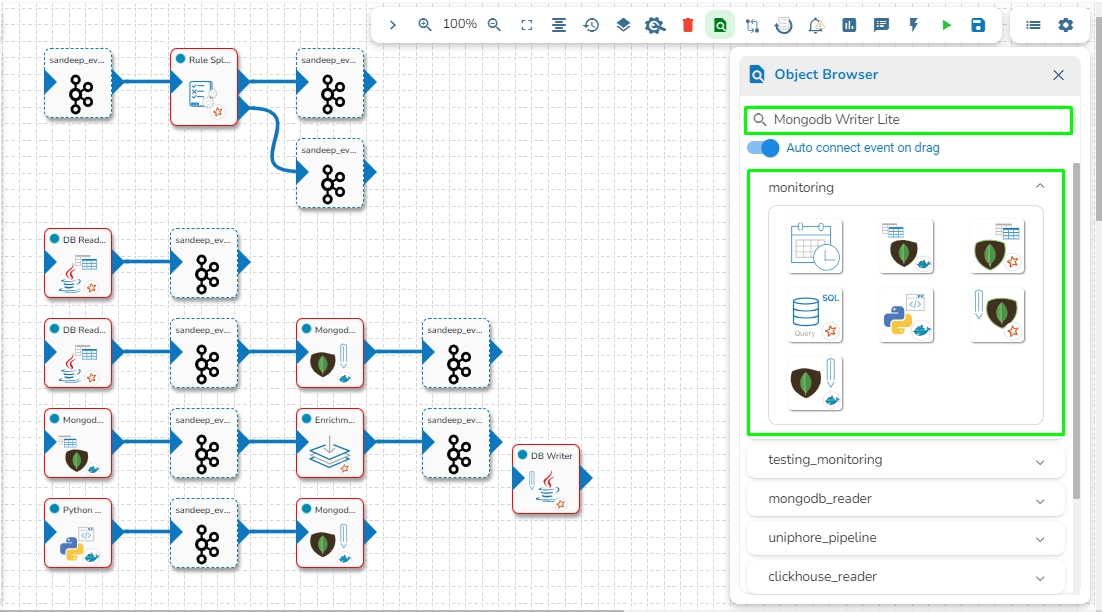Screen dimensions: 1102x612
Task: Save the pipeline using the floppy disk icon
Action: click(x=978, y=25)
